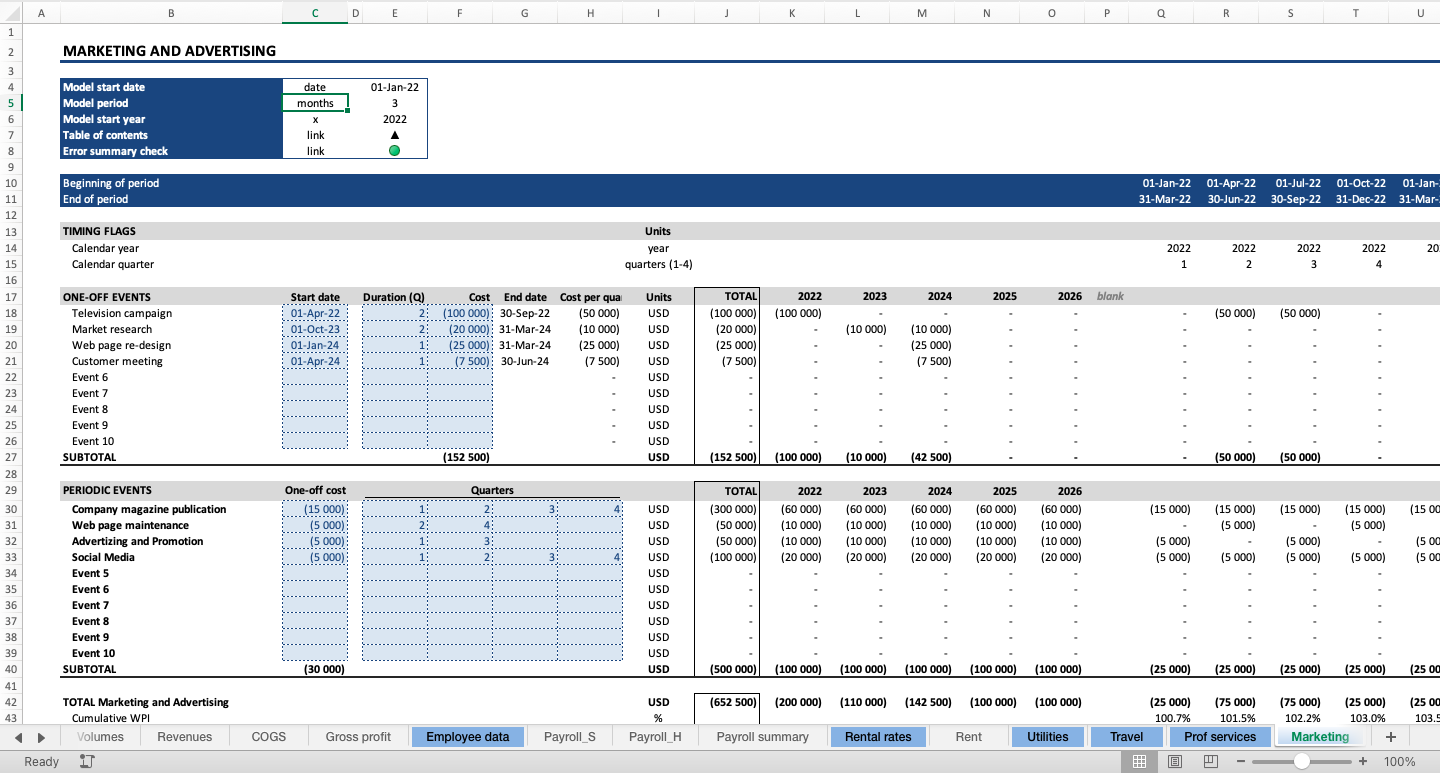The image size is (1440, 773).
Task: Click 'TOTAL Marketing and Advertising' label
Action: [x=146, y=702]
